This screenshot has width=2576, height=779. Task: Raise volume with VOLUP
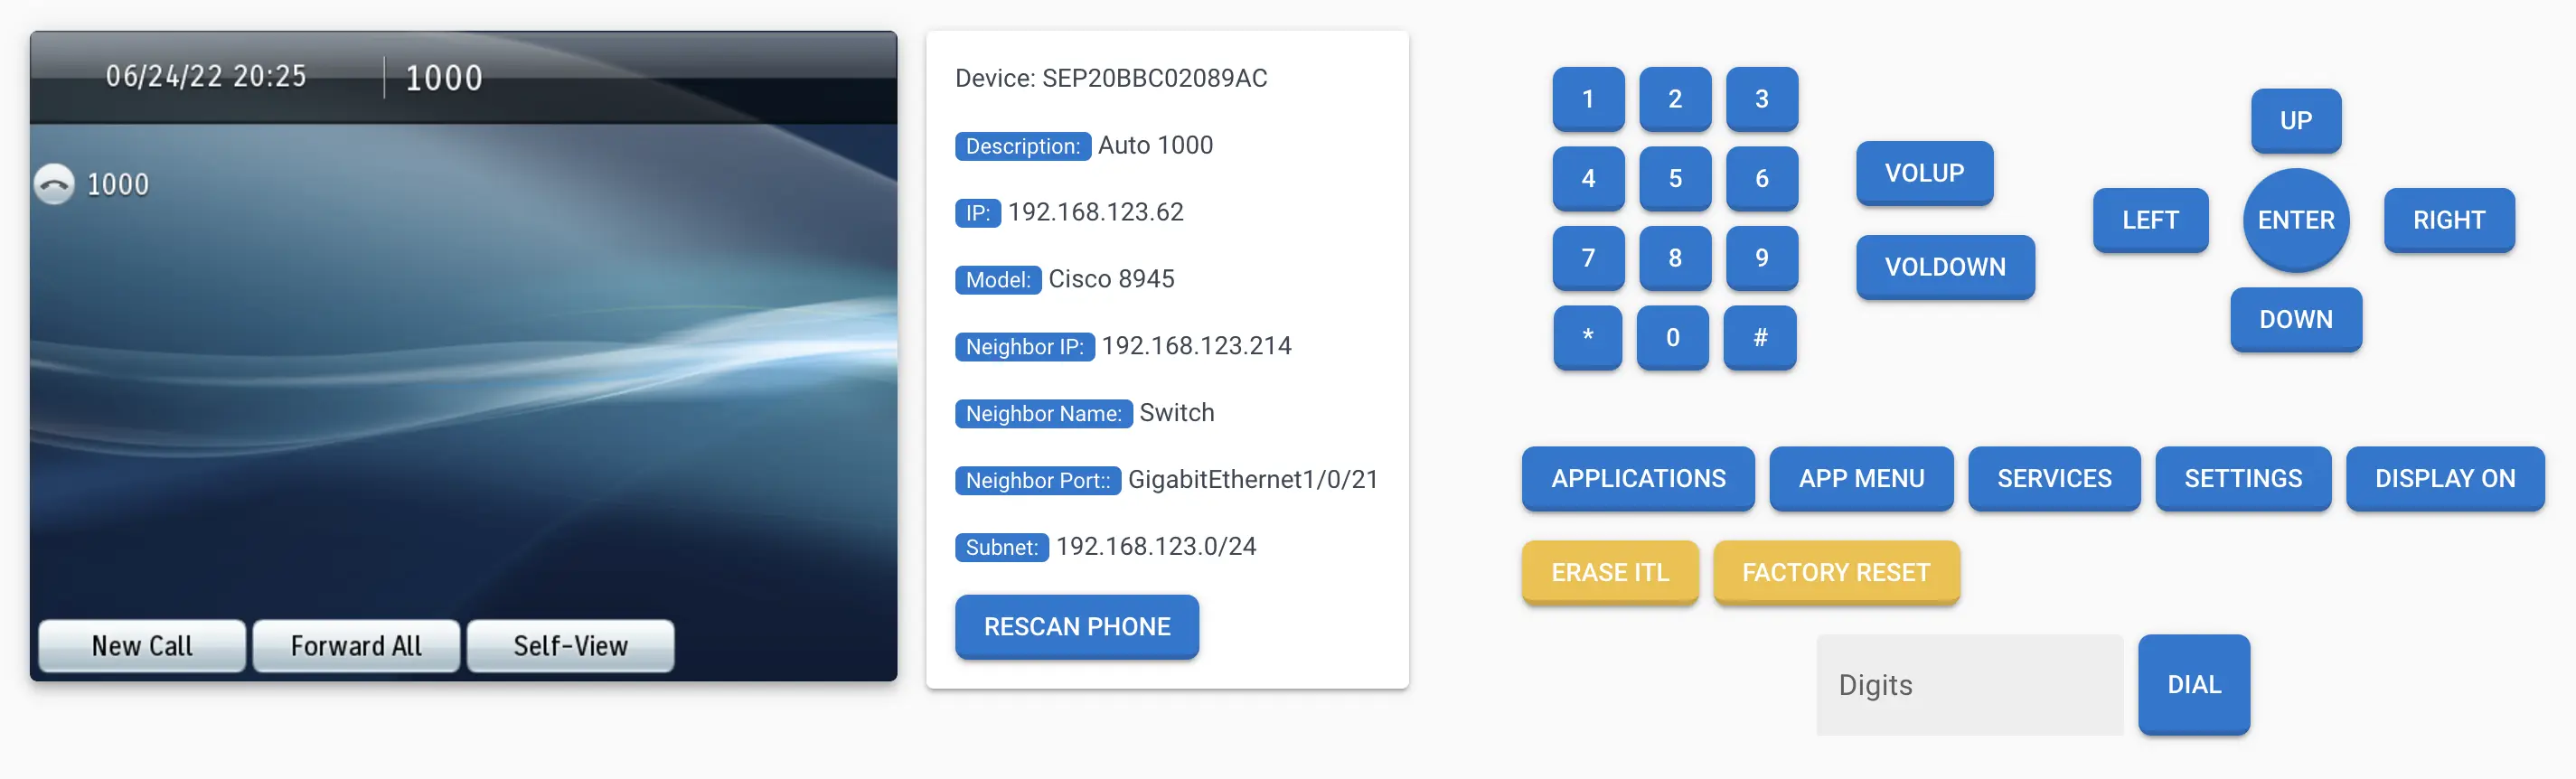pos(1923,173)
